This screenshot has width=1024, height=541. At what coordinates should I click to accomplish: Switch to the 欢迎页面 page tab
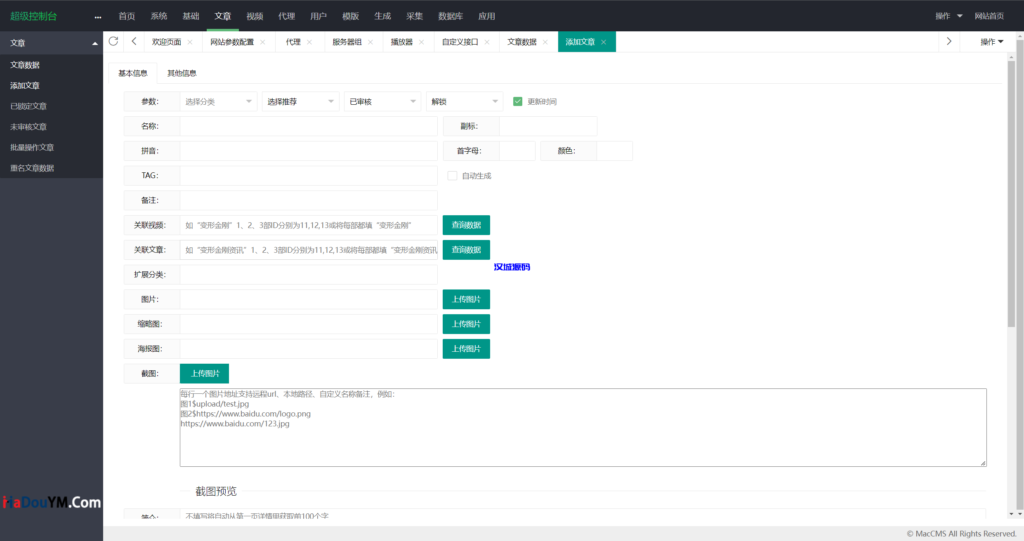(x=167, y=42)
